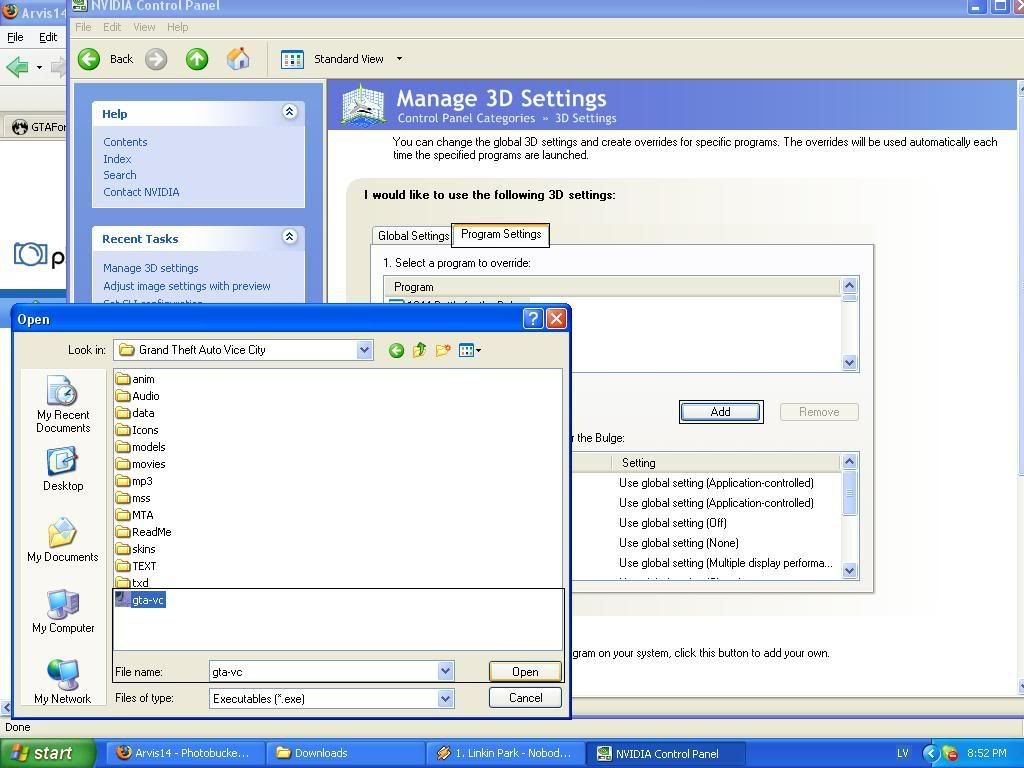
Task: Select the skins folder
Action: pos(136,549)
